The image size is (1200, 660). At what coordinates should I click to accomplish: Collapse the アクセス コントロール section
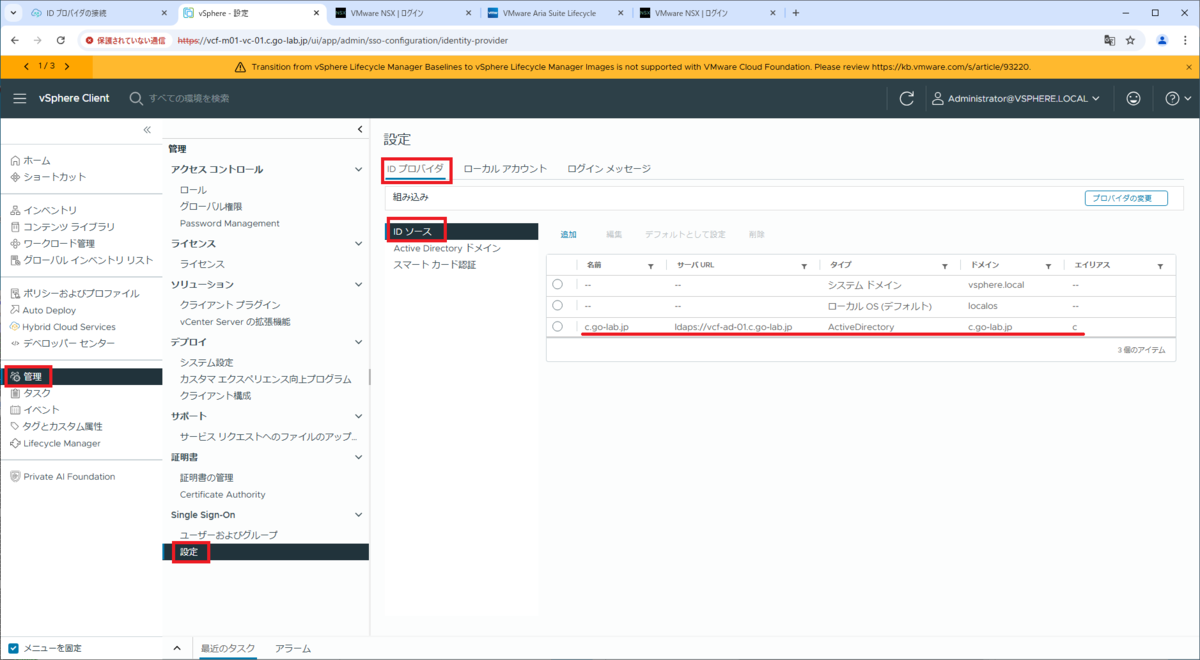point(359,170)
